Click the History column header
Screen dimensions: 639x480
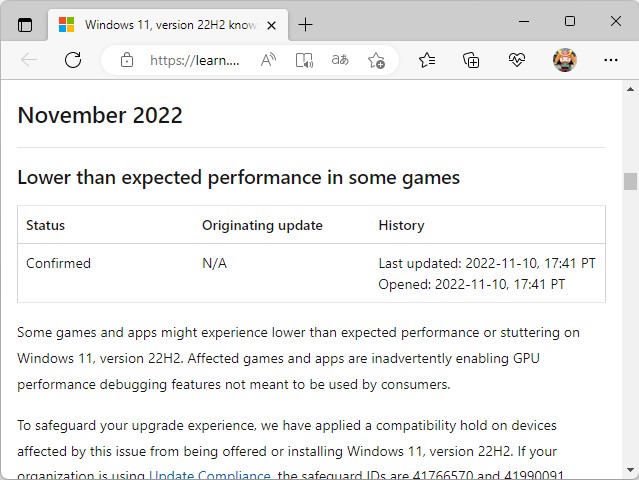[401, 225]
